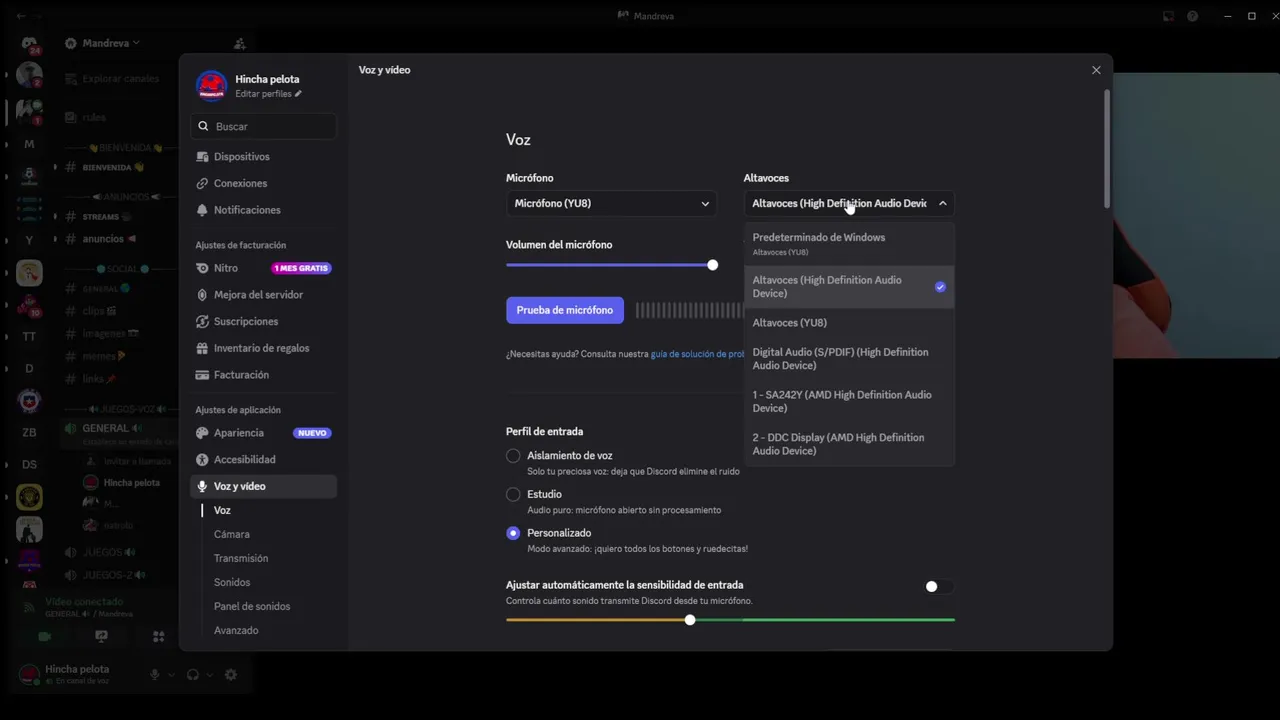Open Accesibilidad settings entry
Viewport: 1280px width, 720px height.
tap(263, 460)
